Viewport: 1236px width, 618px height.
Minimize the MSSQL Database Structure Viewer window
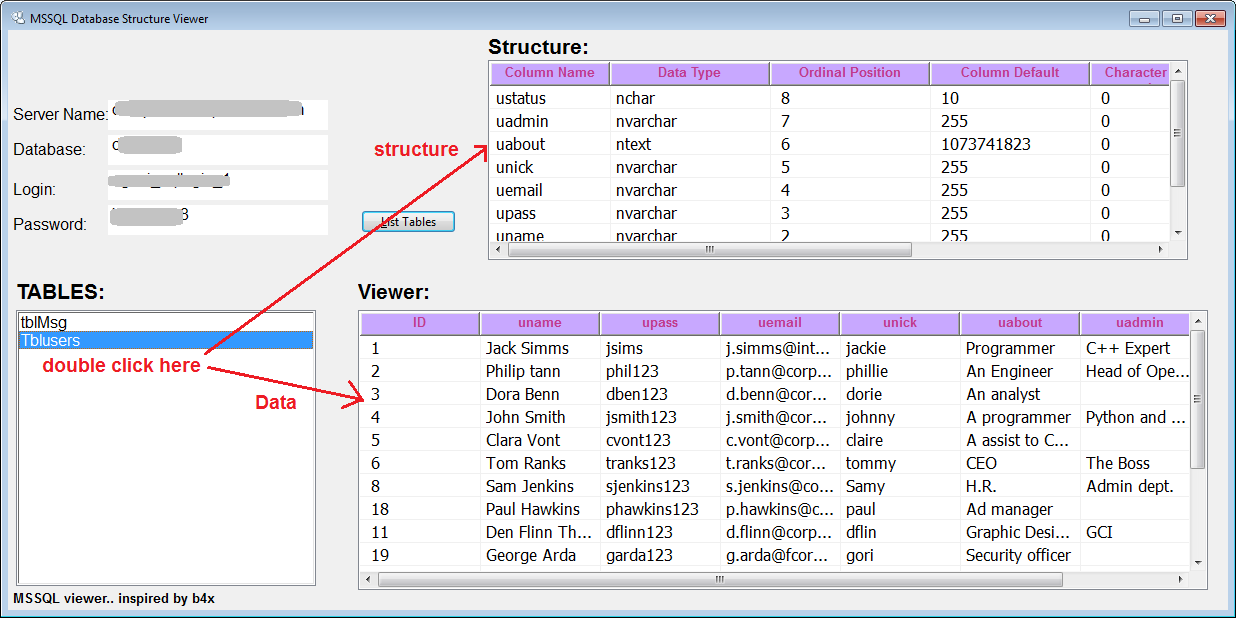tap(1145, 18)
